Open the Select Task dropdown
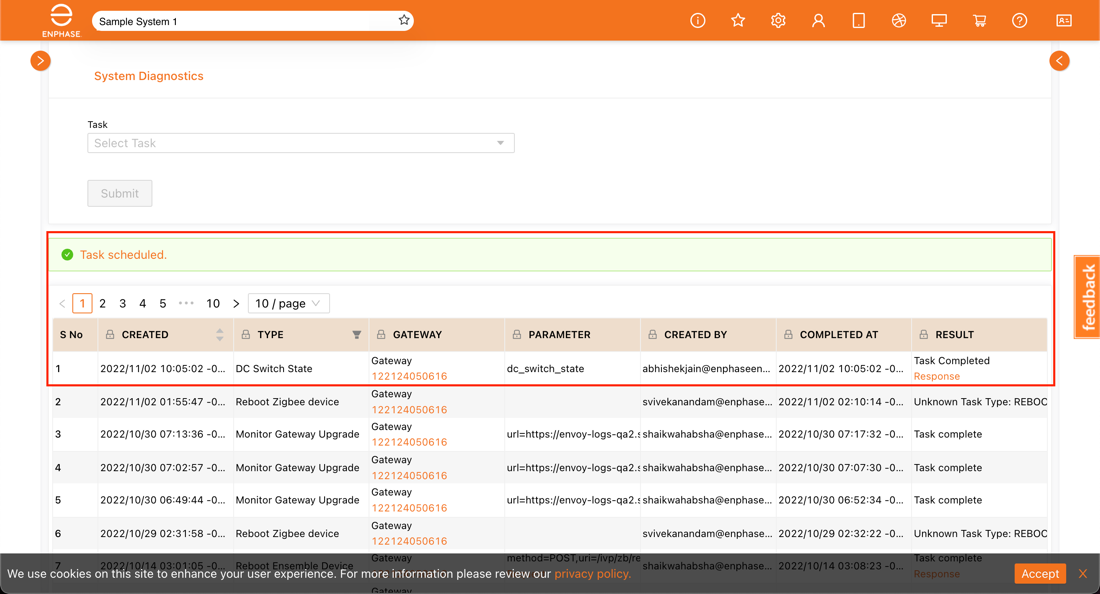 point(299,143)
